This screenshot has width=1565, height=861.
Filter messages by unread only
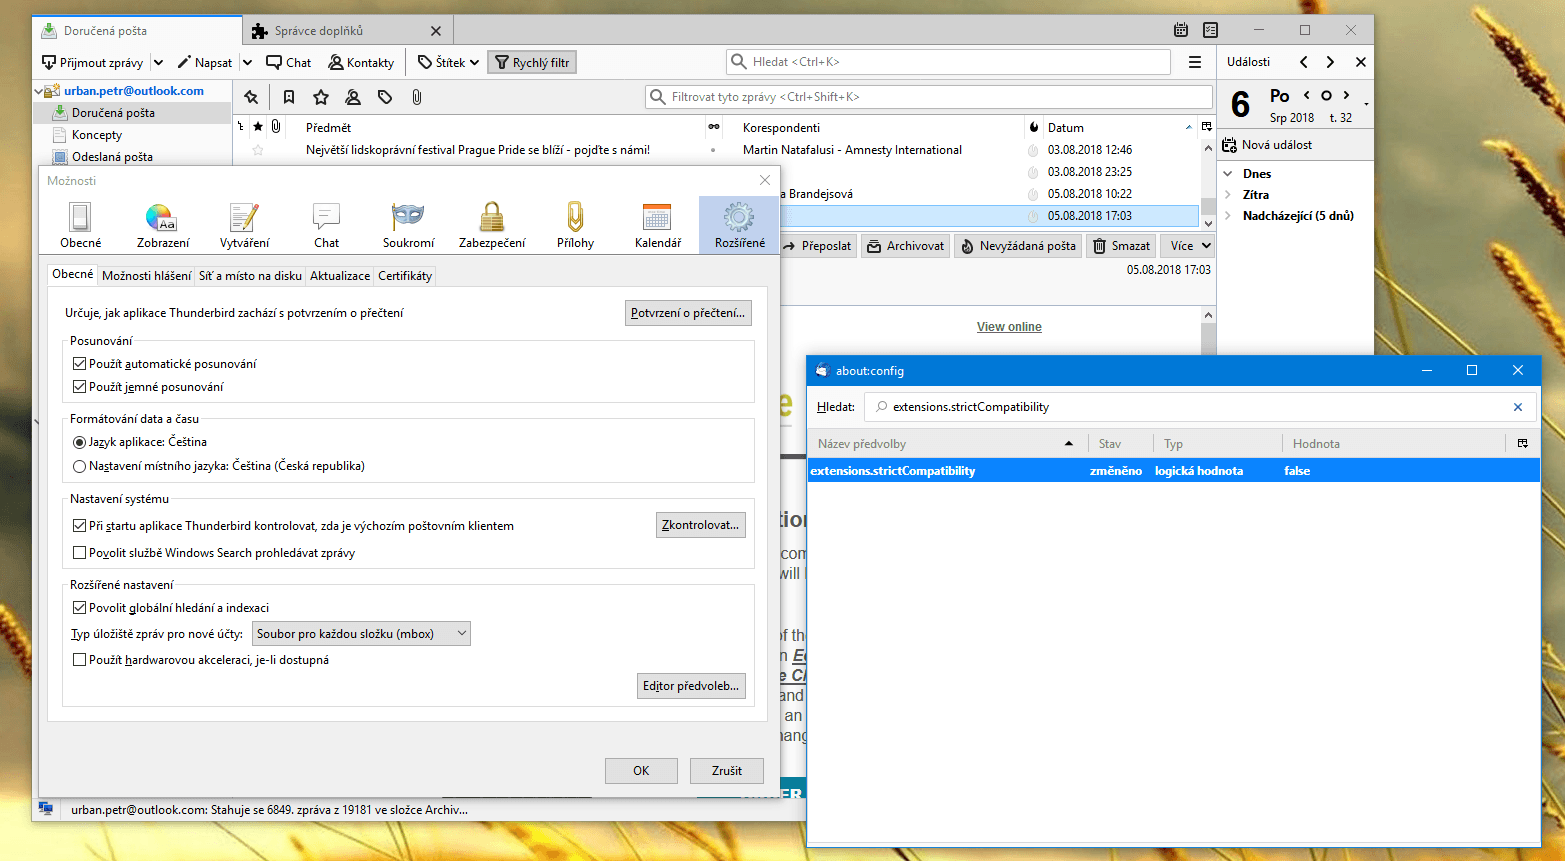coord(288,97)
